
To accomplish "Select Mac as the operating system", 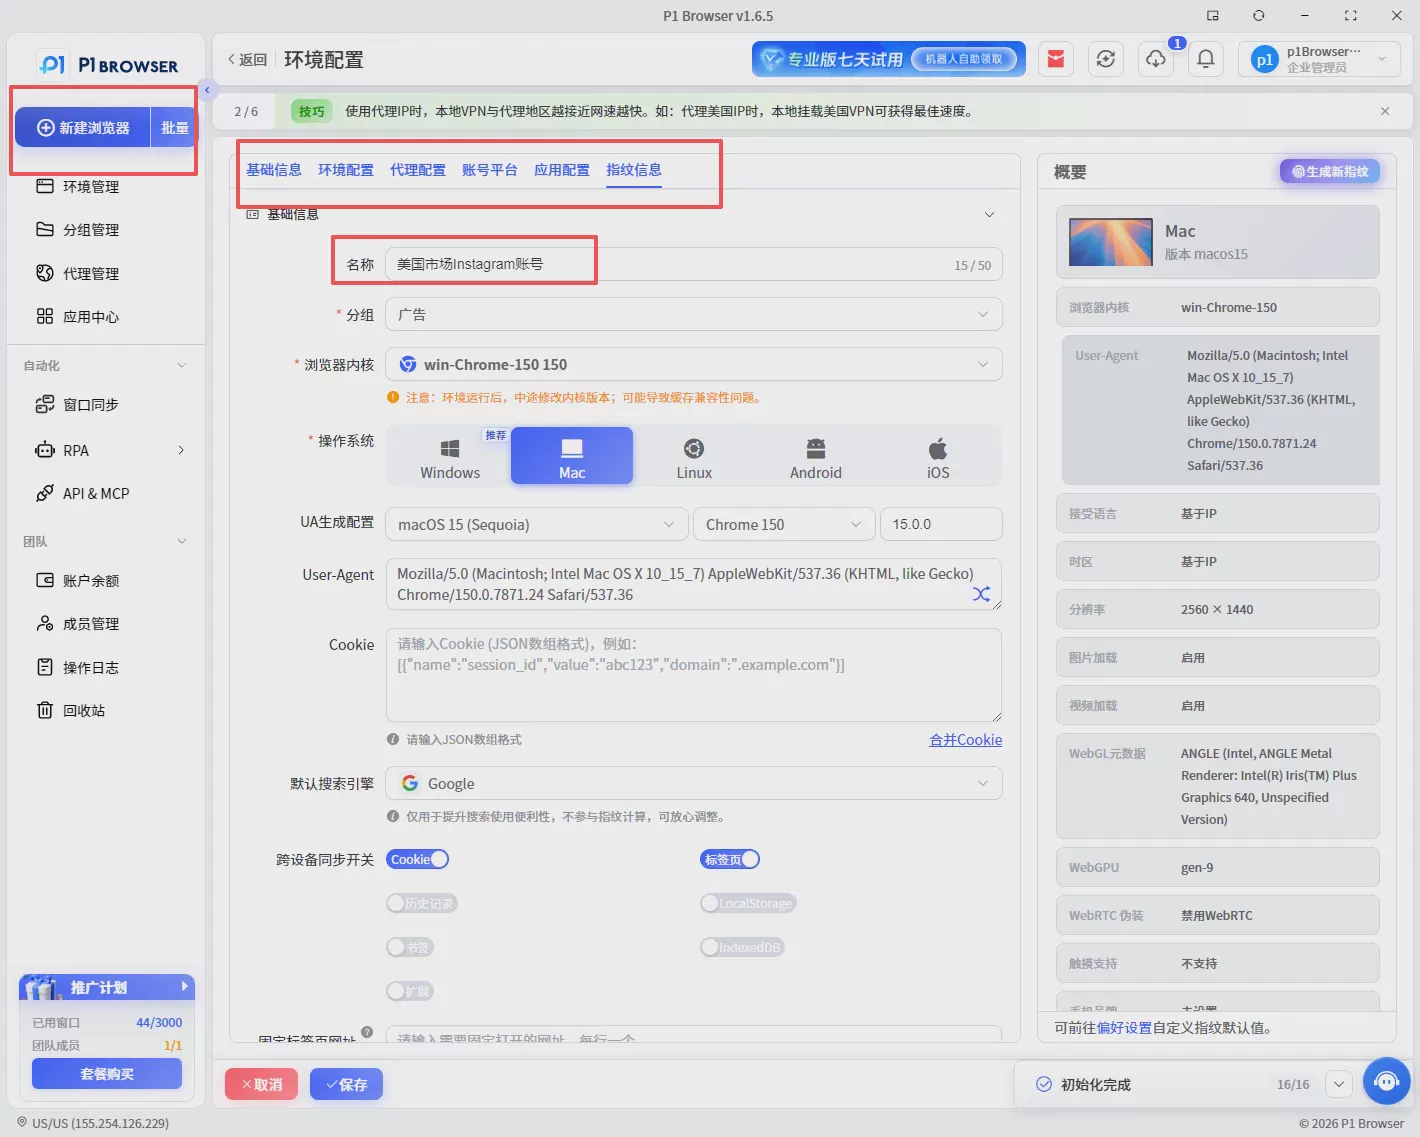I will click(572, 456).
